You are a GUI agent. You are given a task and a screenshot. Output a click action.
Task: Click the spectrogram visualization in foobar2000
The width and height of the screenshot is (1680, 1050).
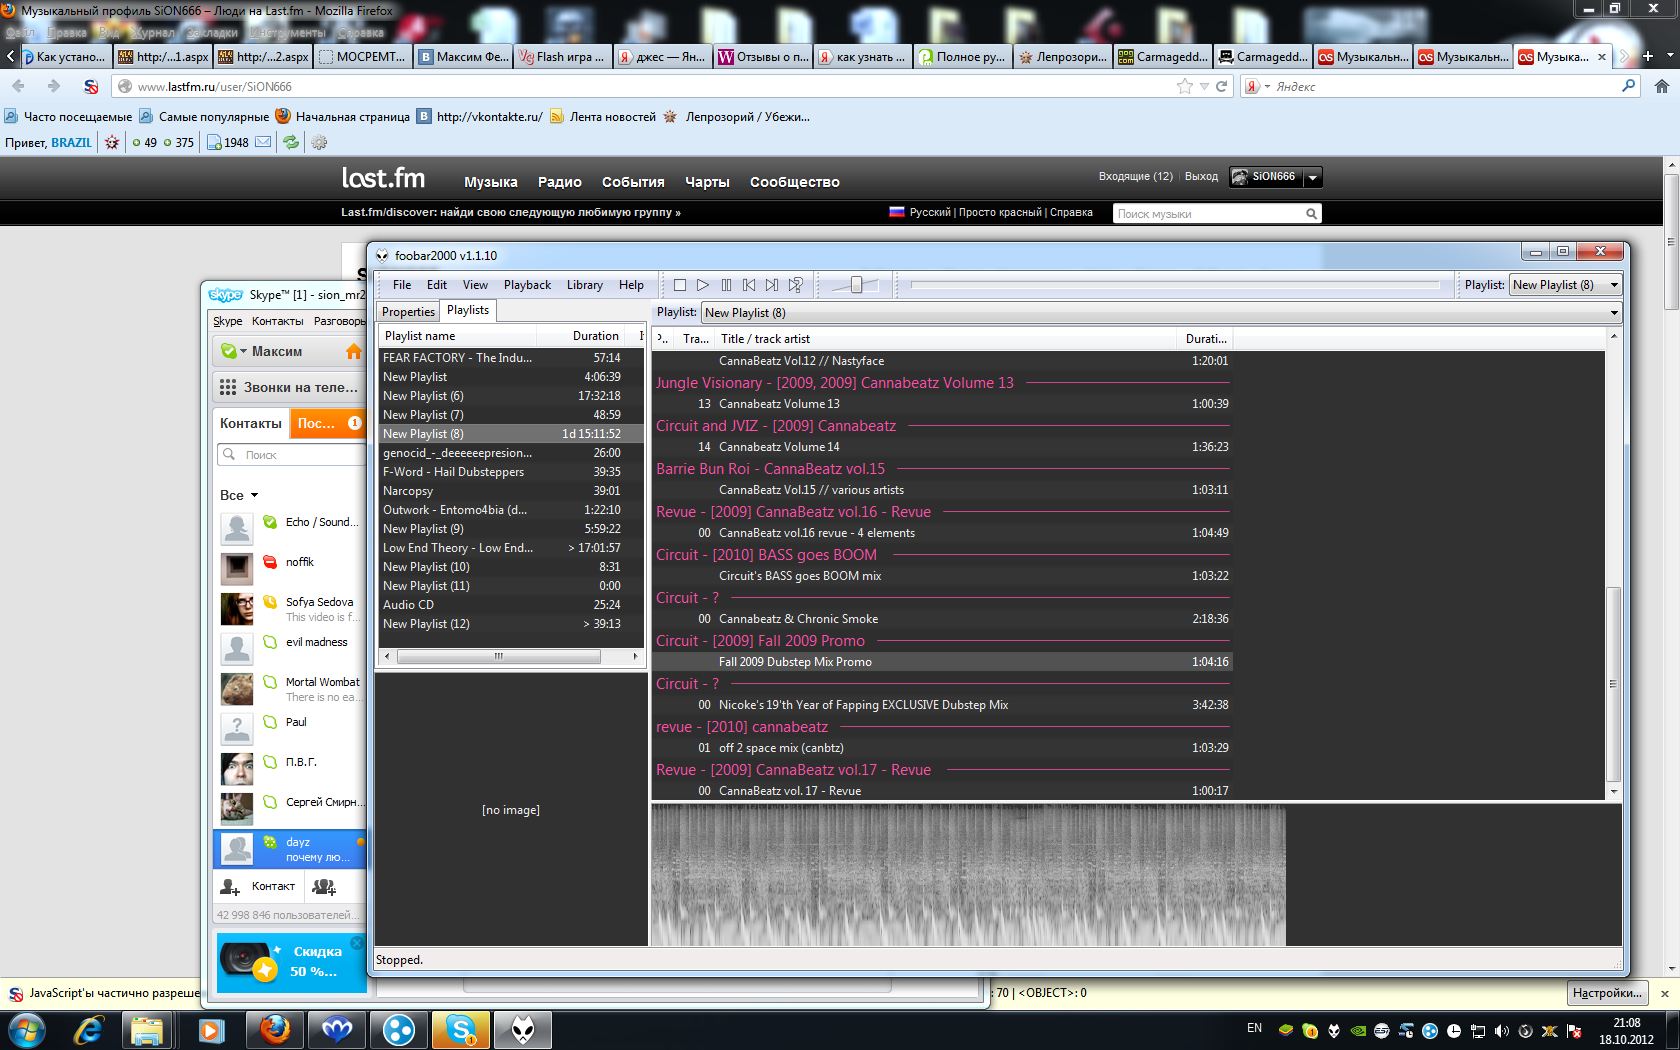968,875
